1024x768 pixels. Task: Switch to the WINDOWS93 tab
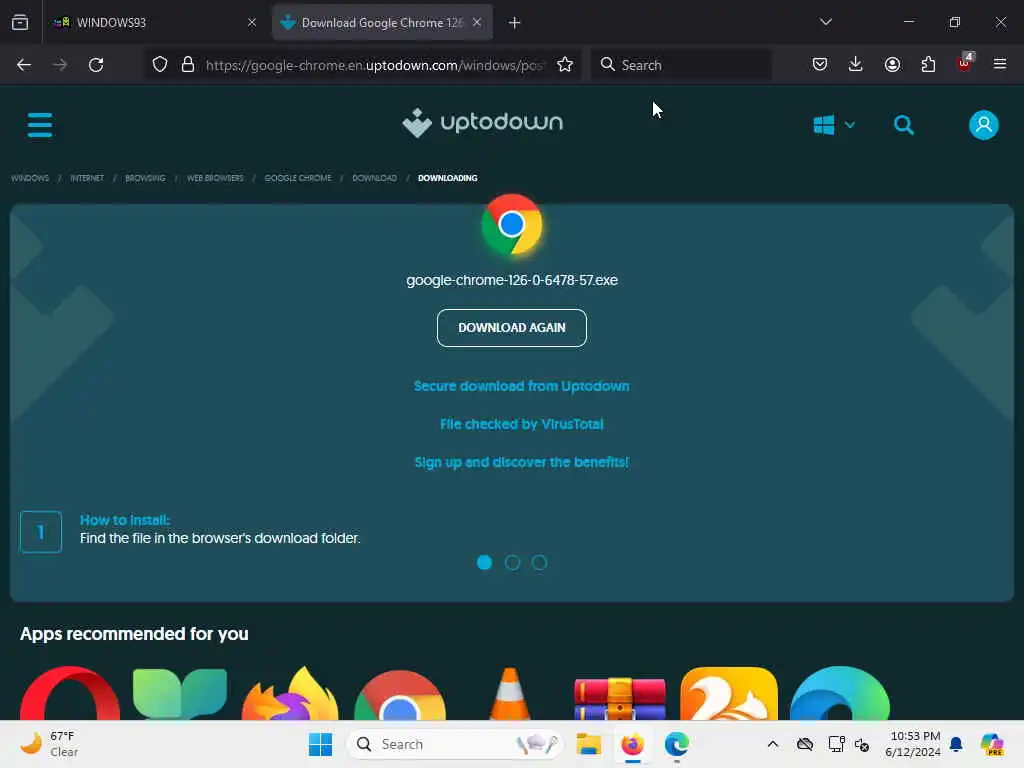click(x=155, y=22)
